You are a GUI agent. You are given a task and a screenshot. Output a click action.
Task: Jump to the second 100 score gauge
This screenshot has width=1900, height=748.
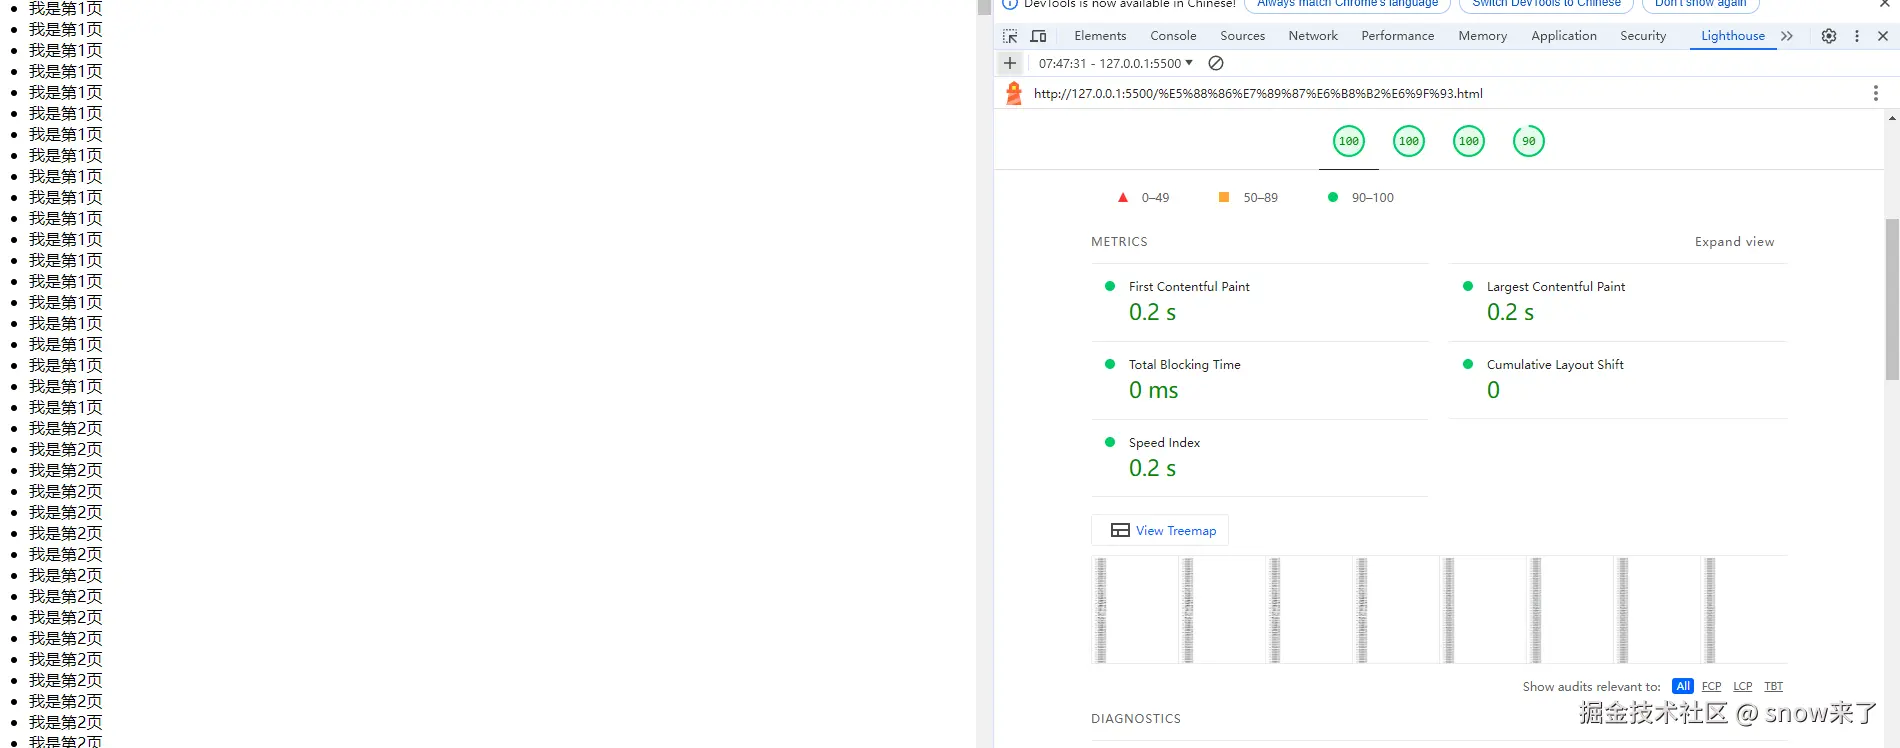(x=1409, y=141)
